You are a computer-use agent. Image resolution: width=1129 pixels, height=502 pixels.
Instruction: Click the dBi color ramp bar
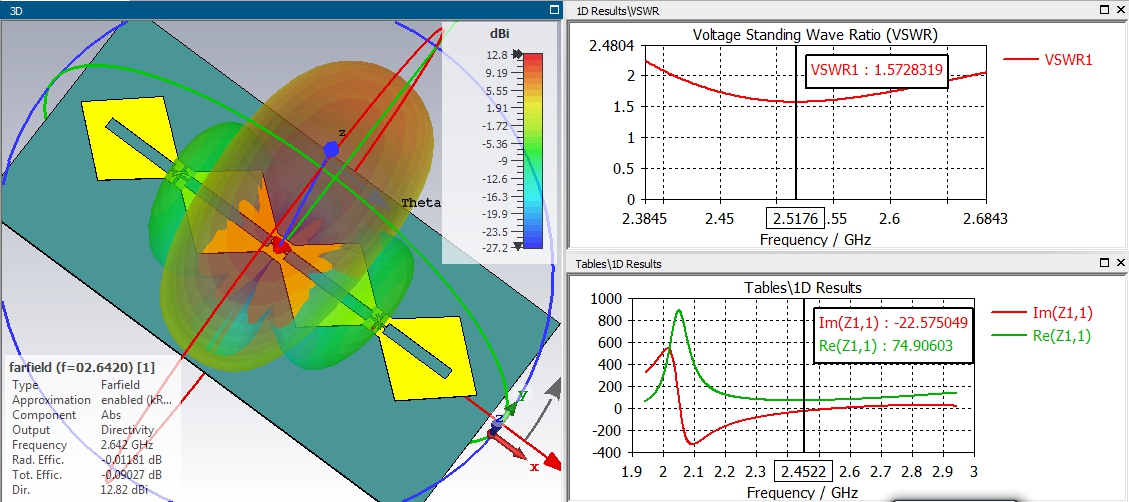(533, 151)
